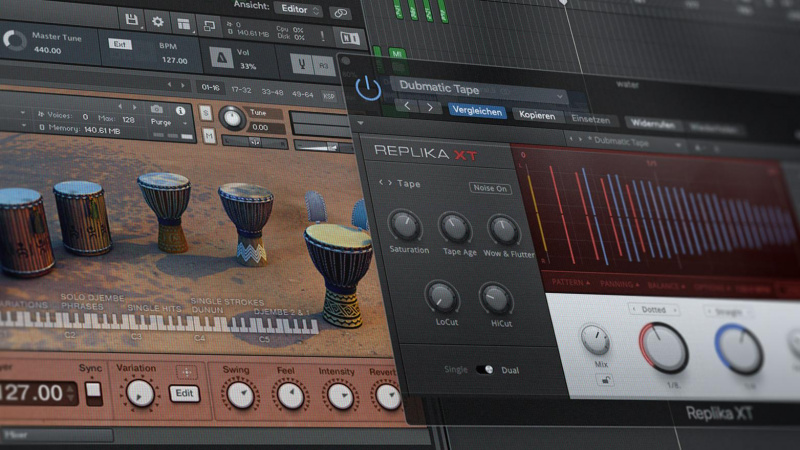Viewport: 800px width, 450px height.
Task: Select the 33-48 instrument page tab
Action: [272, 92]
